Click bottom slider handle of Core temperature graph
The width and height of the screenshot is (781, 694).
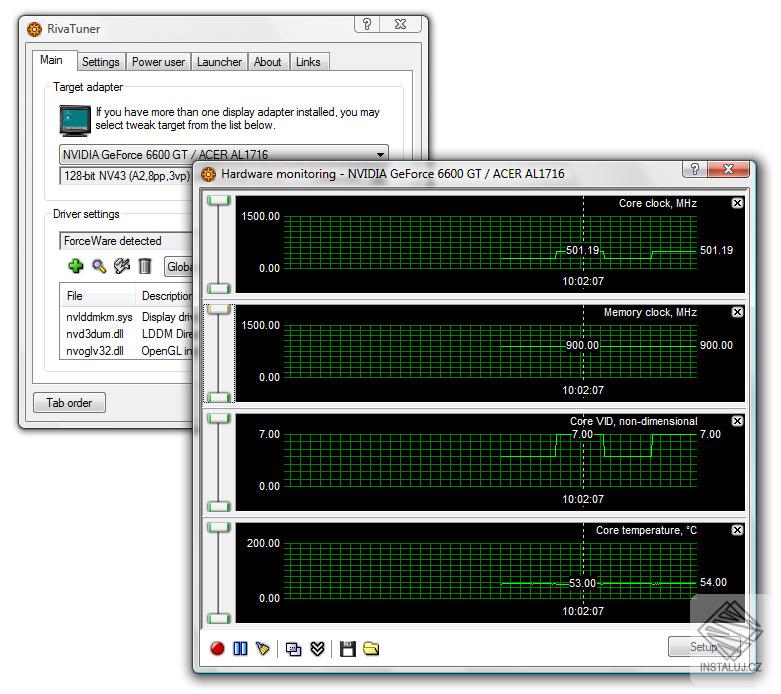[x=219, y=618]
